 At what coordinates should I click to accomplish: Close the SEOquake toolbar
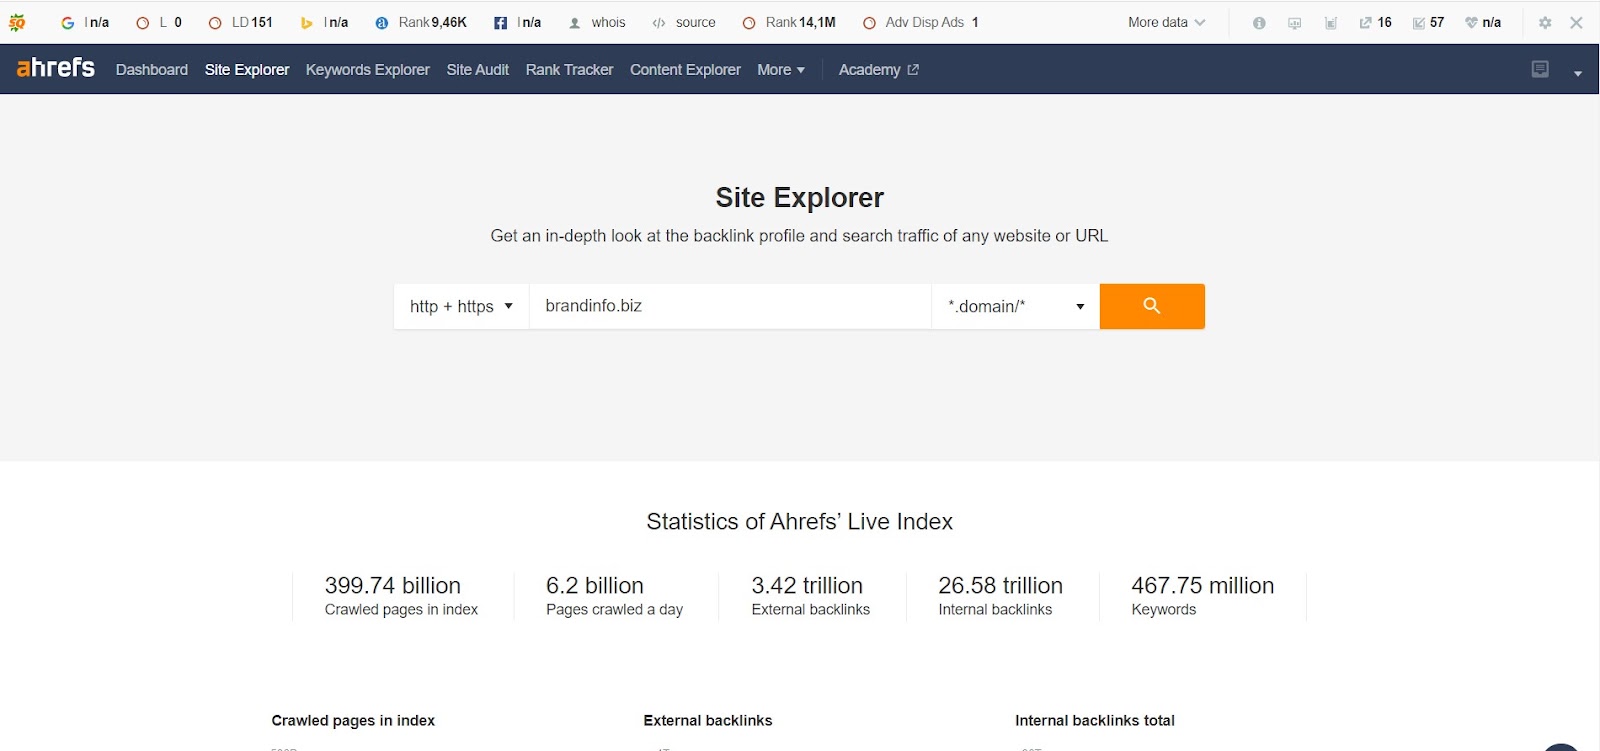[1576, 22]
